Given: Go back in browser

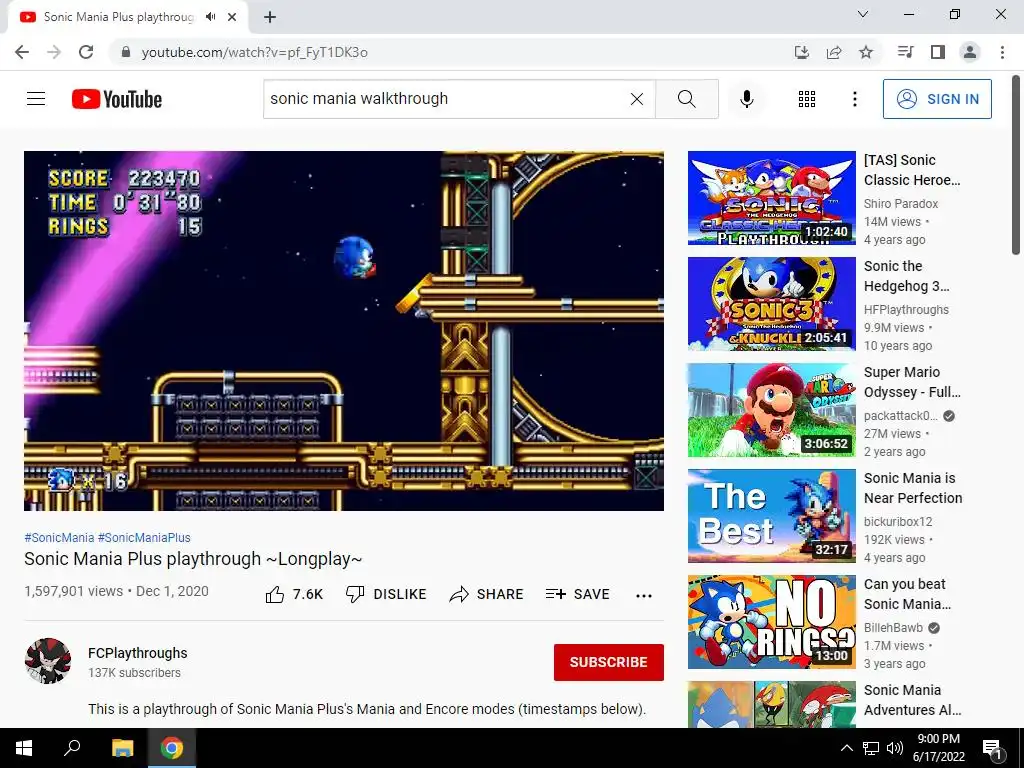Looking at the screenshot, I should click(22, 52).
